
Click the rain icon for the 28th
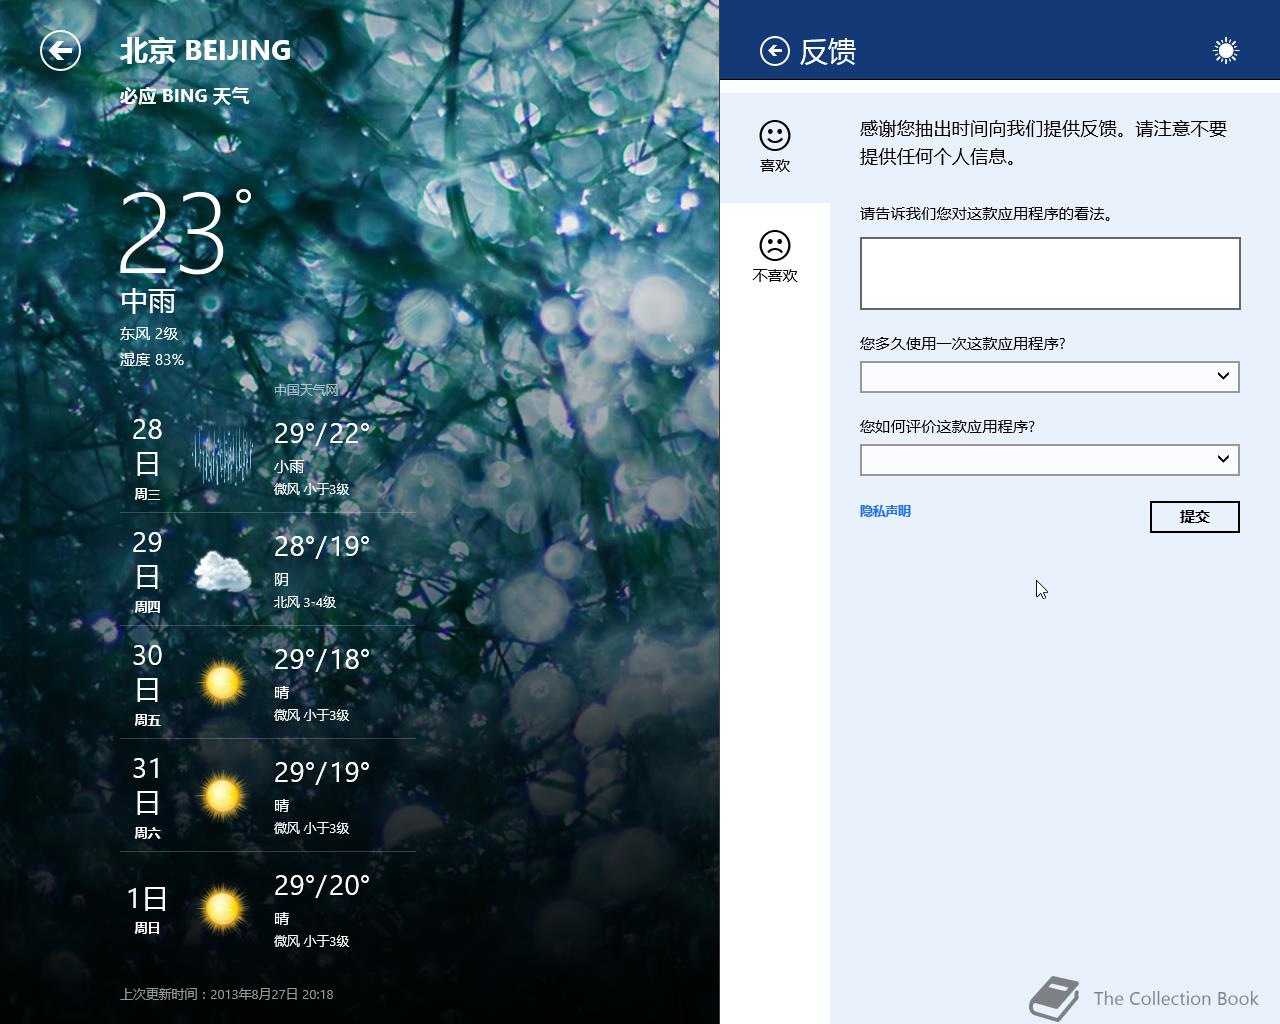222,456
